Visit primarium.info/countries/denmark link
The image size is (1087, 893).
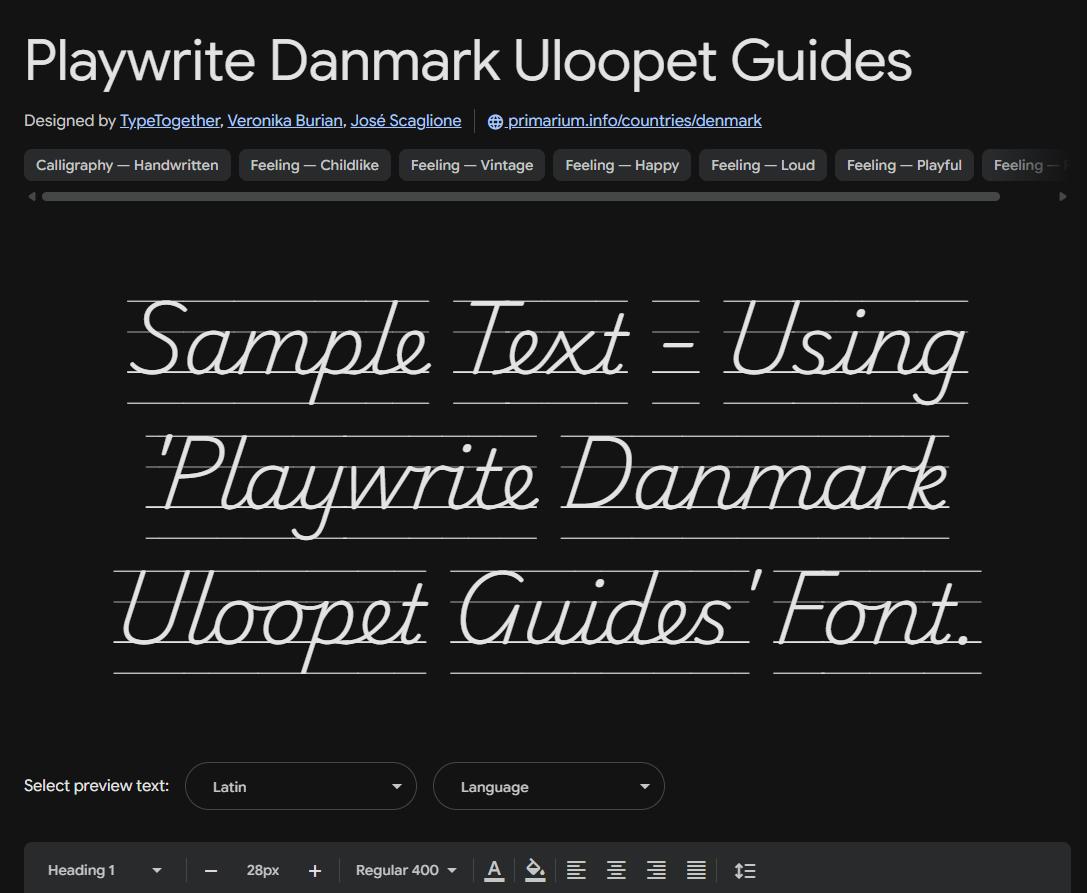634,121
